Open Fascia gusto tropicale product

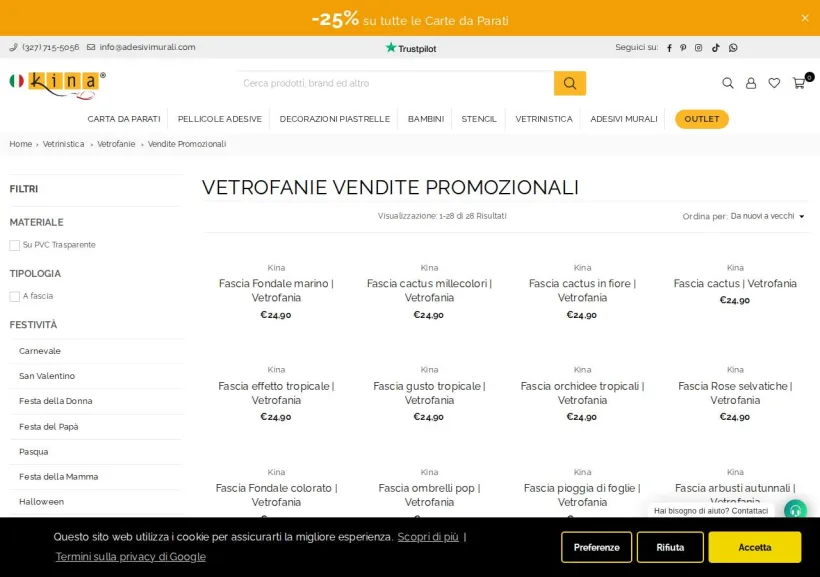point(429,393)
